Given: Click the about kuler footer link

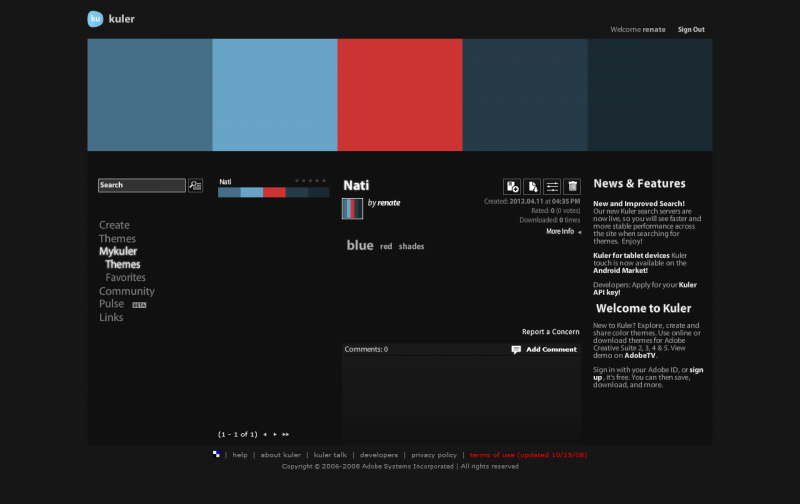Looking at the screenshot, I should [281, 455].
